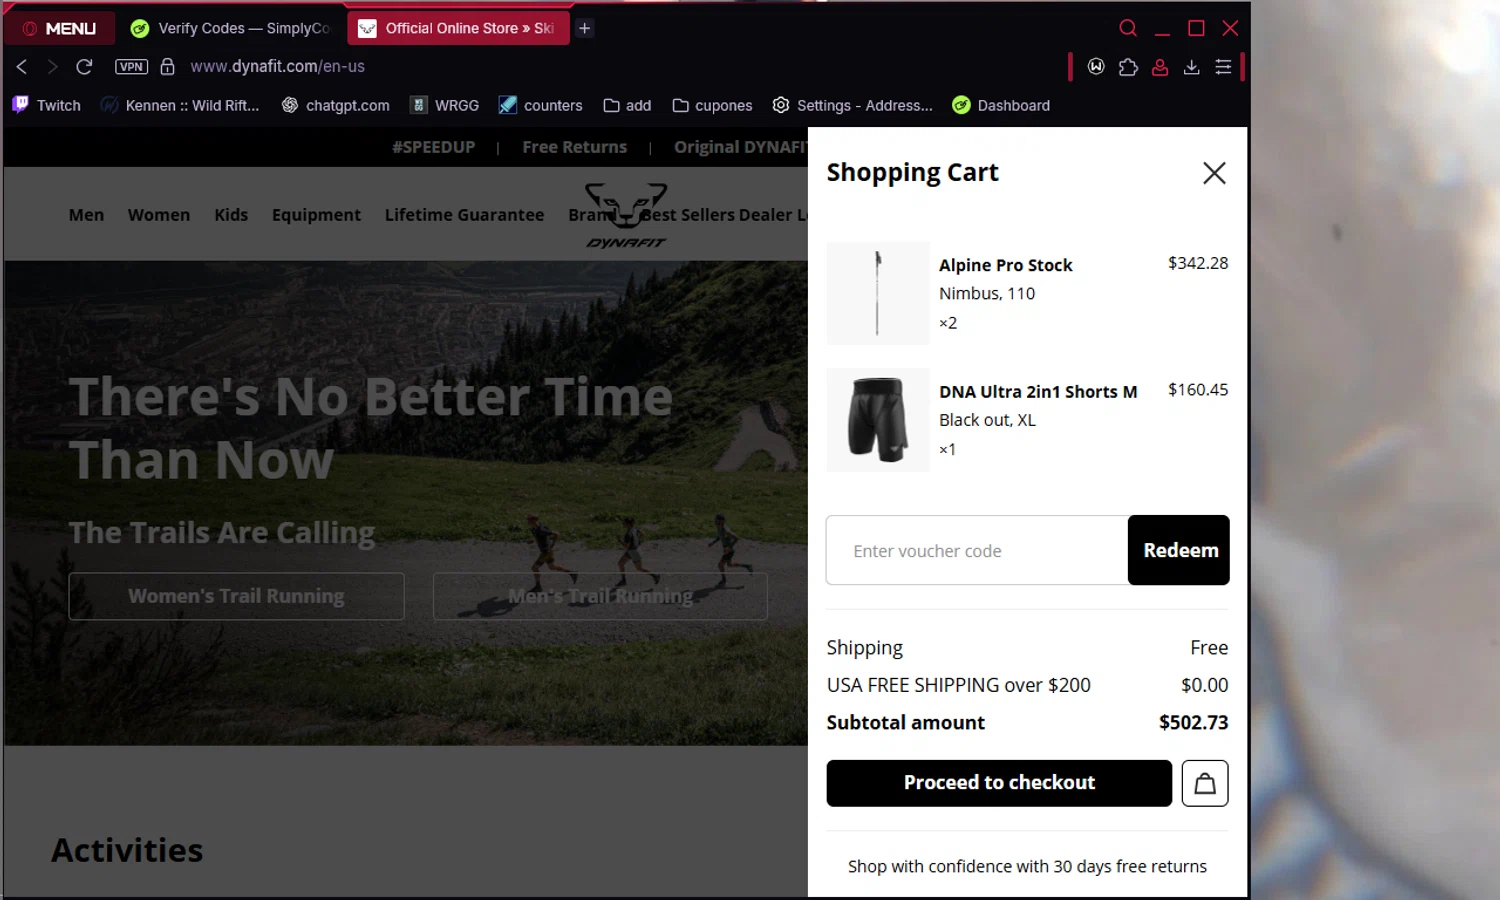Click the Free Returns banner link
Viewport: 1500px width, 900px height.
pos(574,147)
